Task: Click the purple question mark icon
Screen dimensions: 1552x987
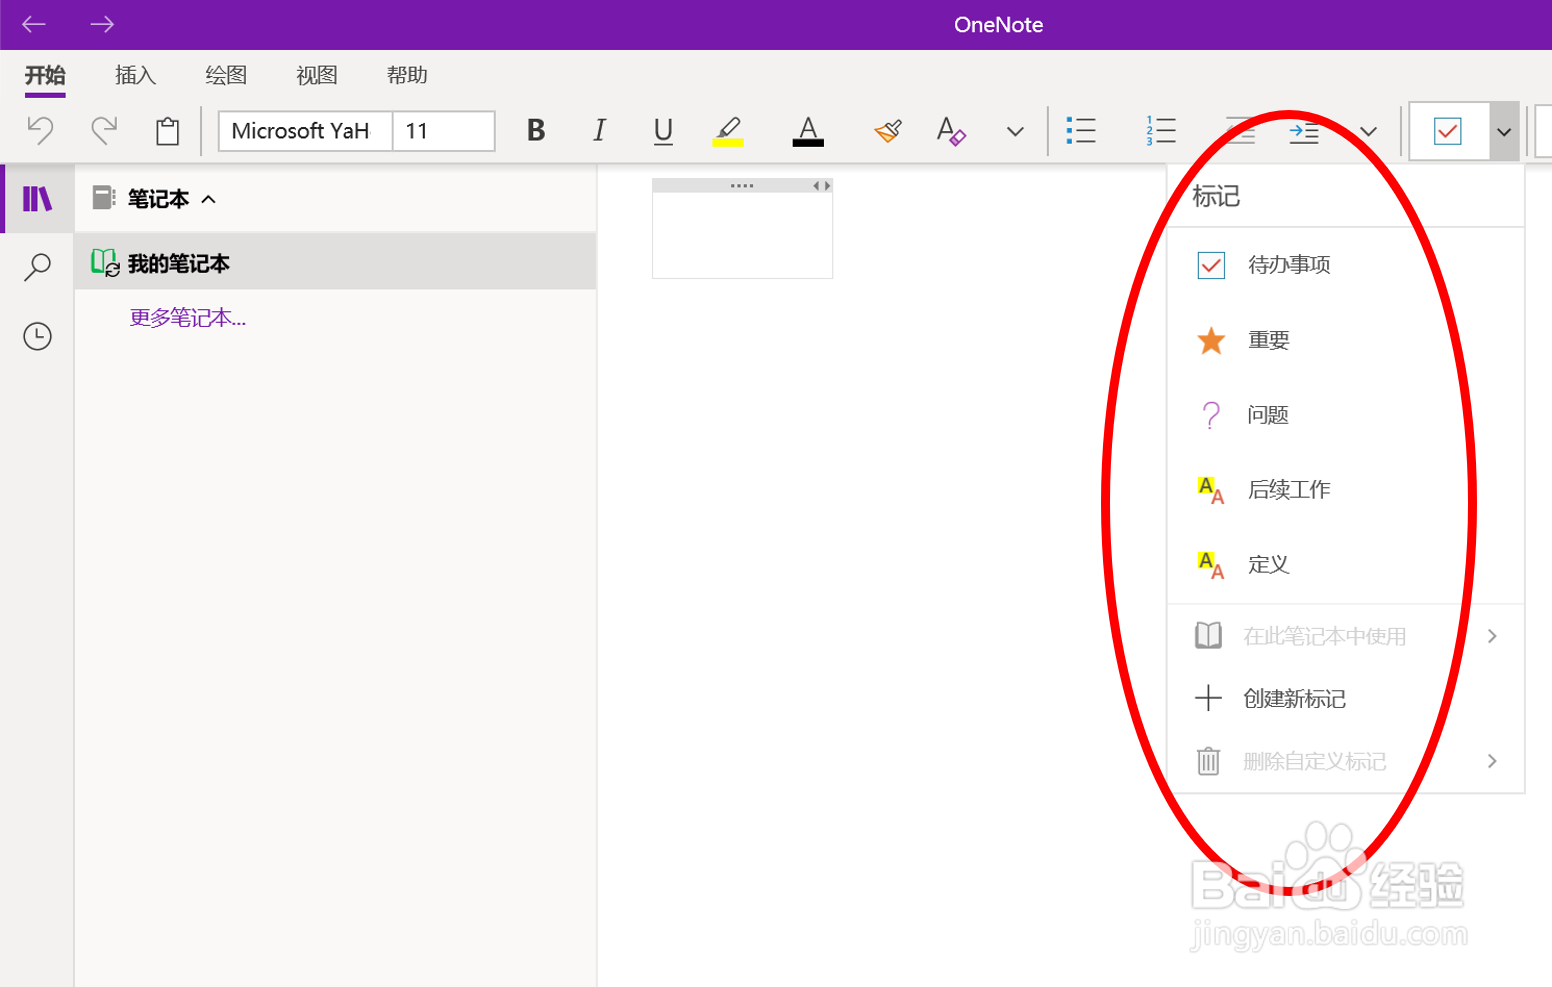Action: [x=1211, y=415]
